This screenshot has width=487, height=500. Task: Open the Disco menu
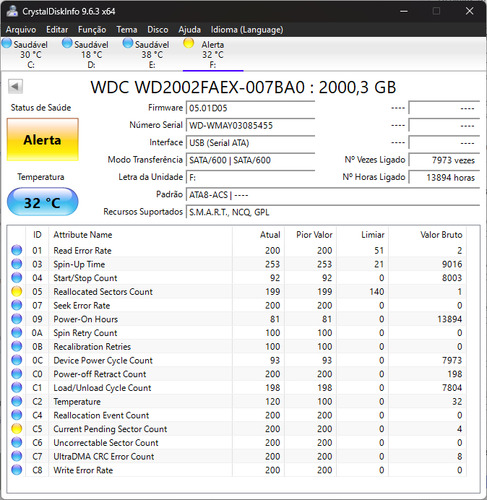coord(158,30)
